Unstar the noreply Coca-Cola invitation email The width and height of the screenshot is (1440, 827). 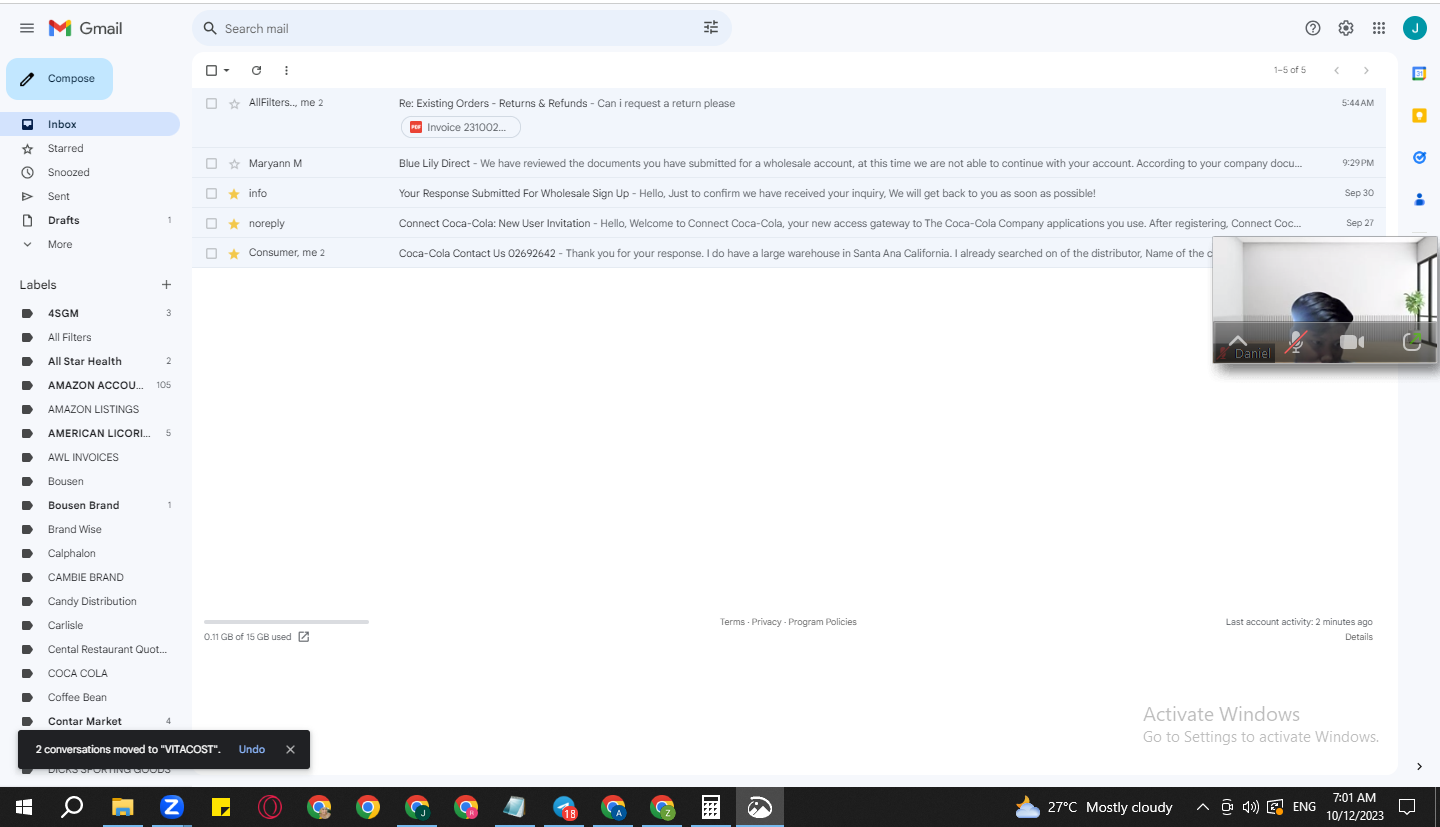[x=234, y=223]
